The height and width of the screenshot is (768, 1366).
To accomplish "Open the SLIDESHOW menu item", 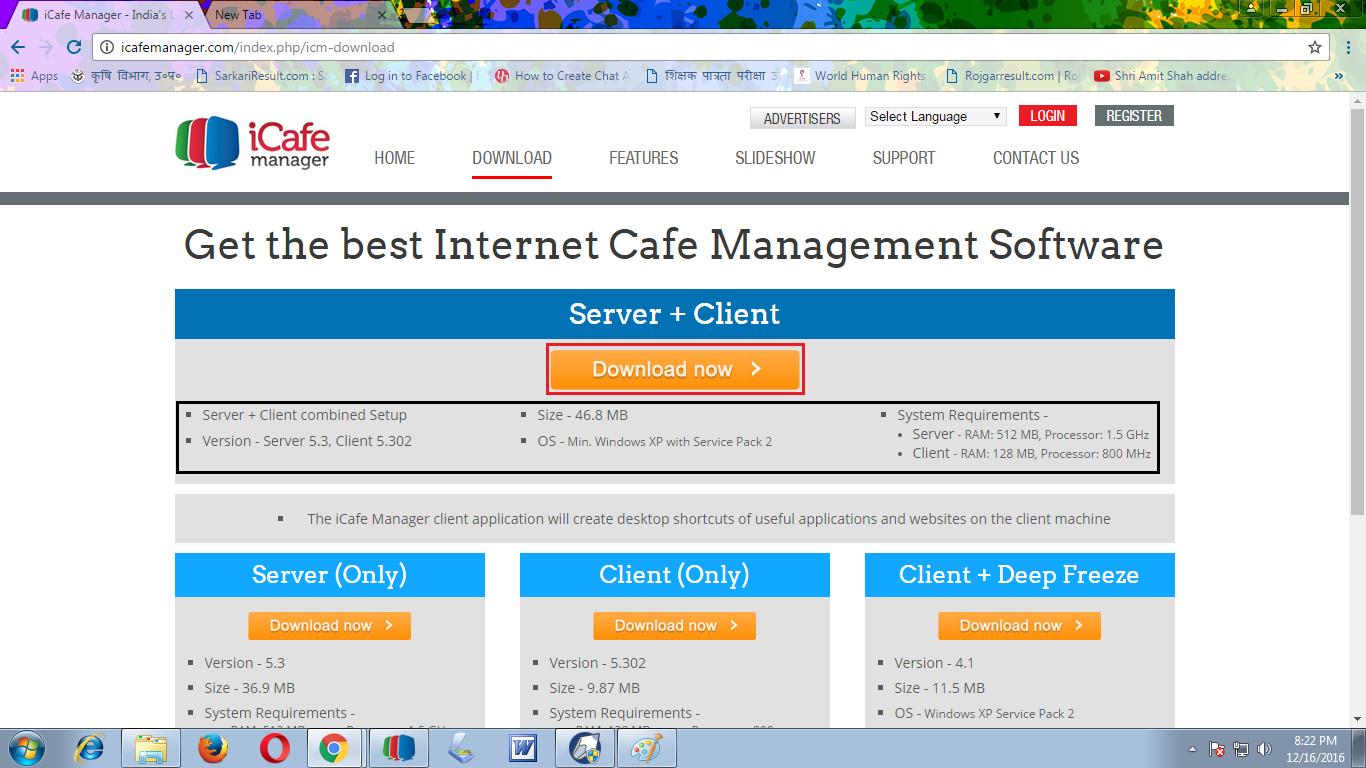I will pos(775,158).
